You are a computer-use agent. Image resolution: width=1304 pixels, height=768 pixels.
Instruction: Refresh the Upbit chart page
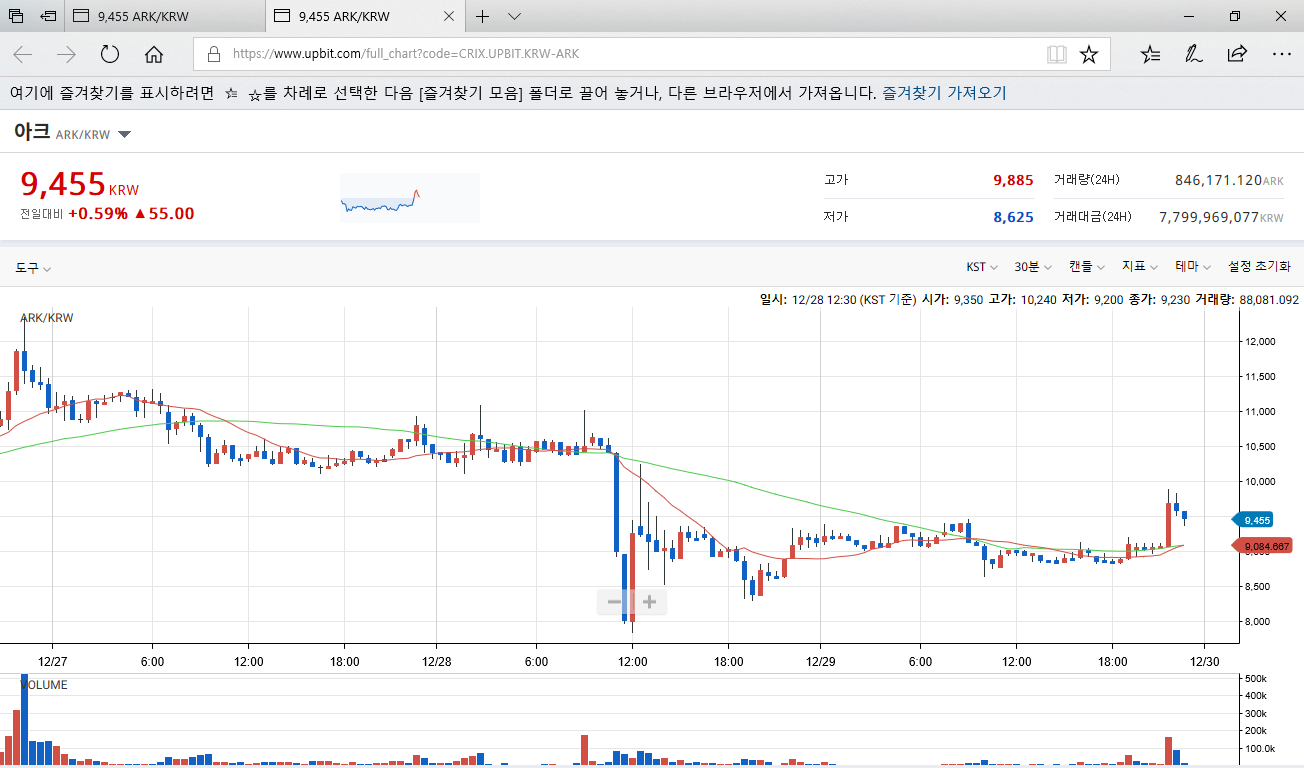tap(111, 54)
